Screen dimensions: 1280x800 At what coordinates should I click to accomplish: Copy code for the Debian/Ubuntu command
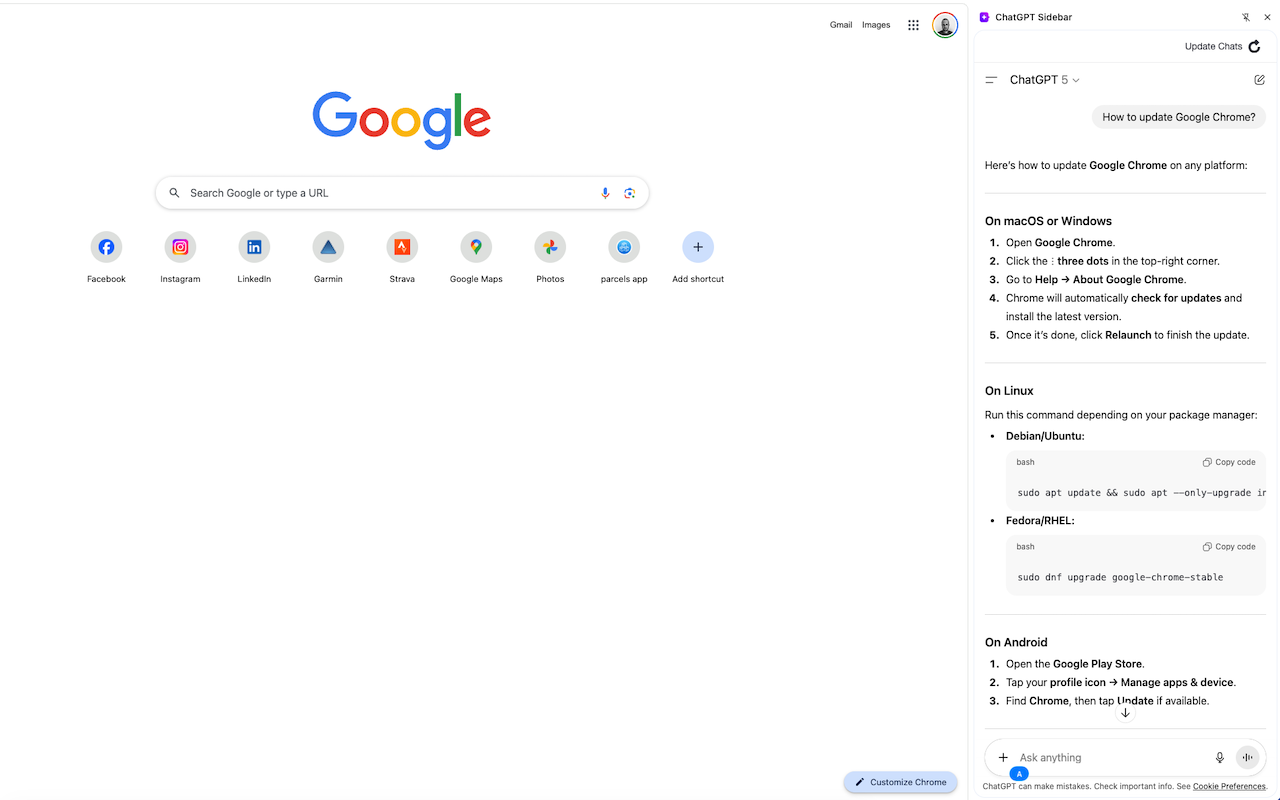[x=1229, y=462]
